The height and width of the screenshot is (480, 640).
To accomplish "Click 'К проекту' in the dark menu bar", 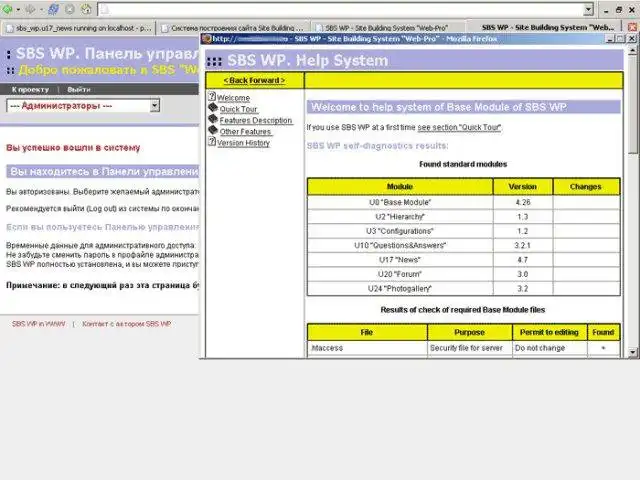I will coord(30,89).
